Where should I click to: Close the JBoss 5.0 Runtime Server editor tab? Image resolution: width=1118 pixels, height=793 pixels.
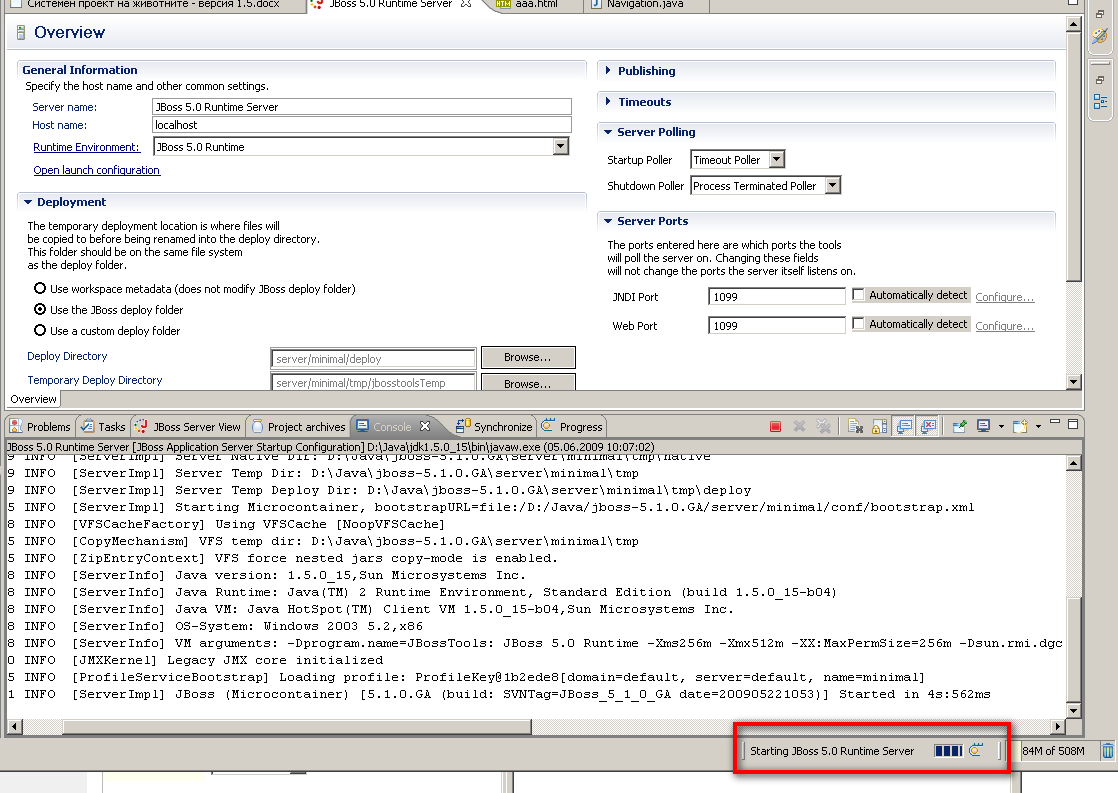[x=466, y=4]
